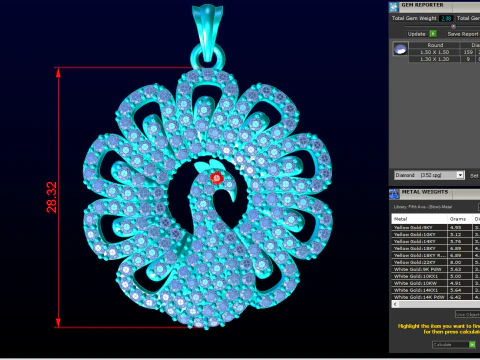Click the green Update play icon
Viewport: 480px width, 360px height.
pyautogui.click(x=433, y=34)
